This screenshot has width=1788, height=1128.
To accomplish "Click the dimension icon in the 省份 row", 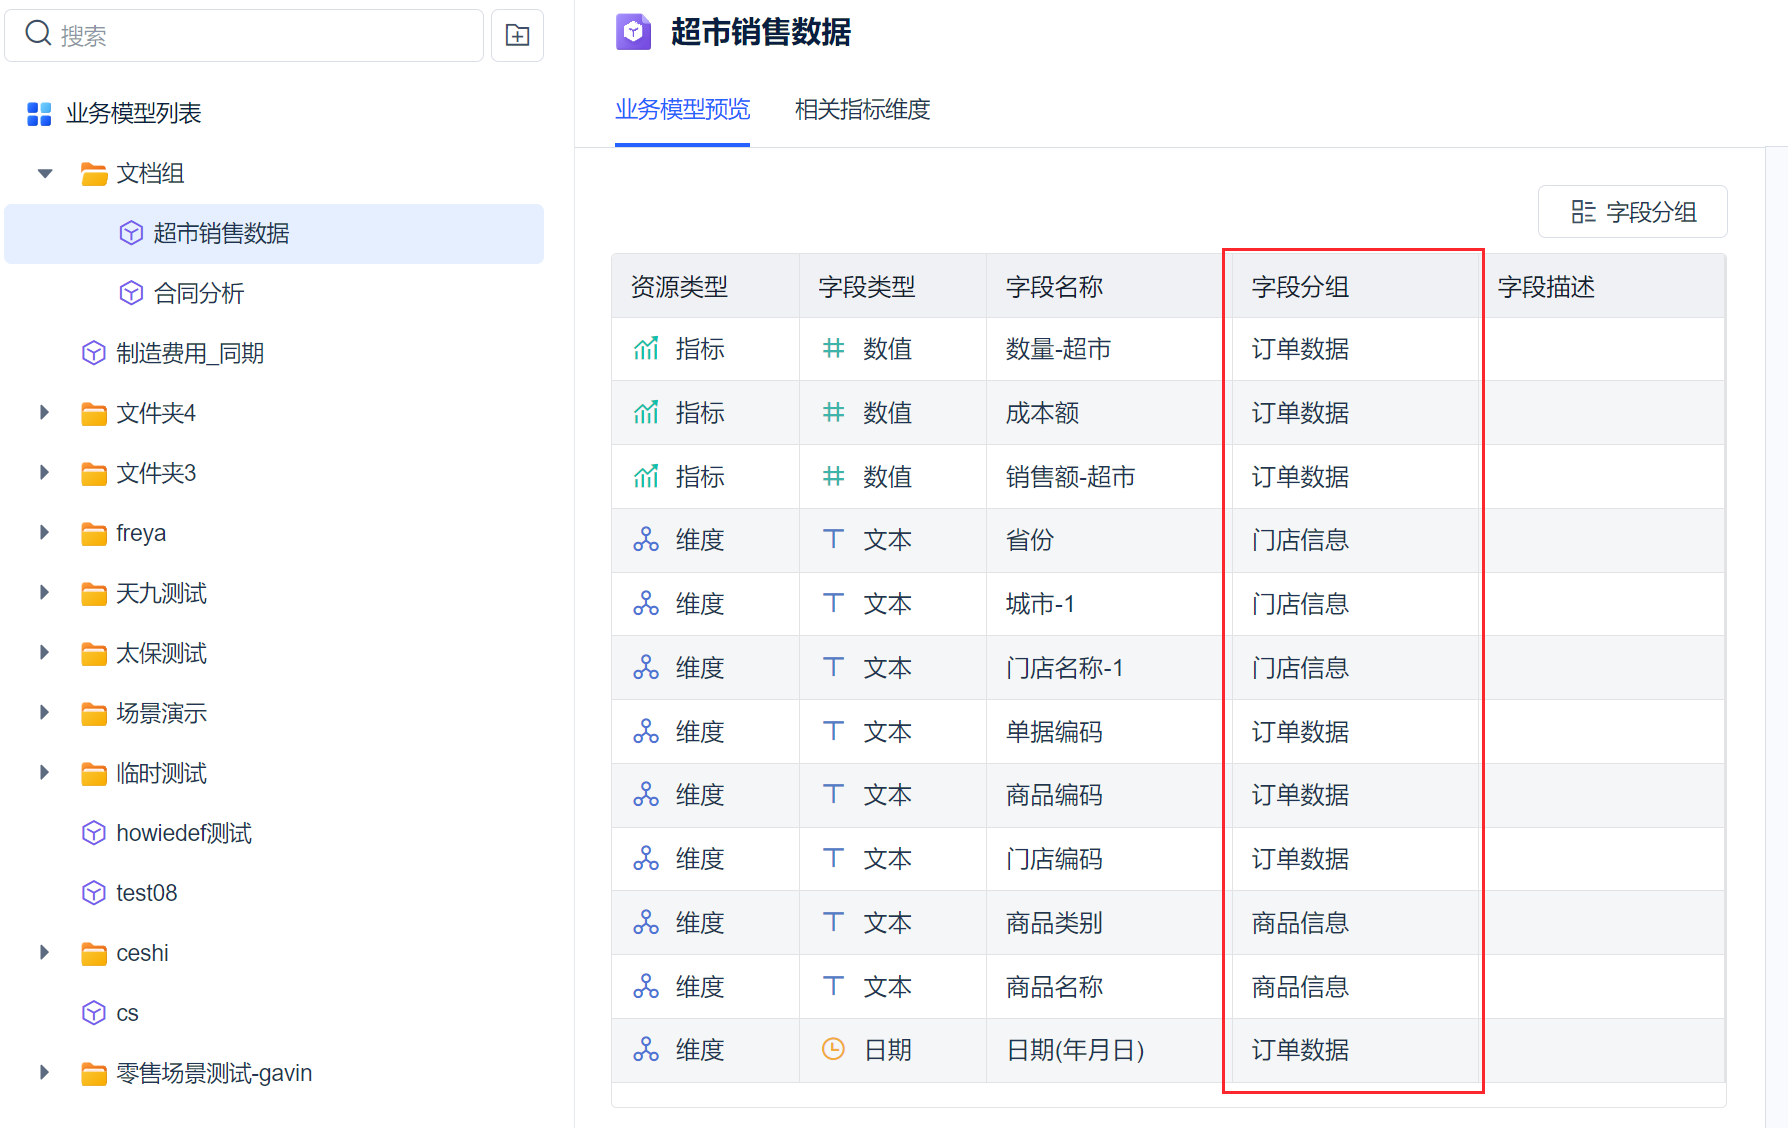I will click(x=646, y=540).
